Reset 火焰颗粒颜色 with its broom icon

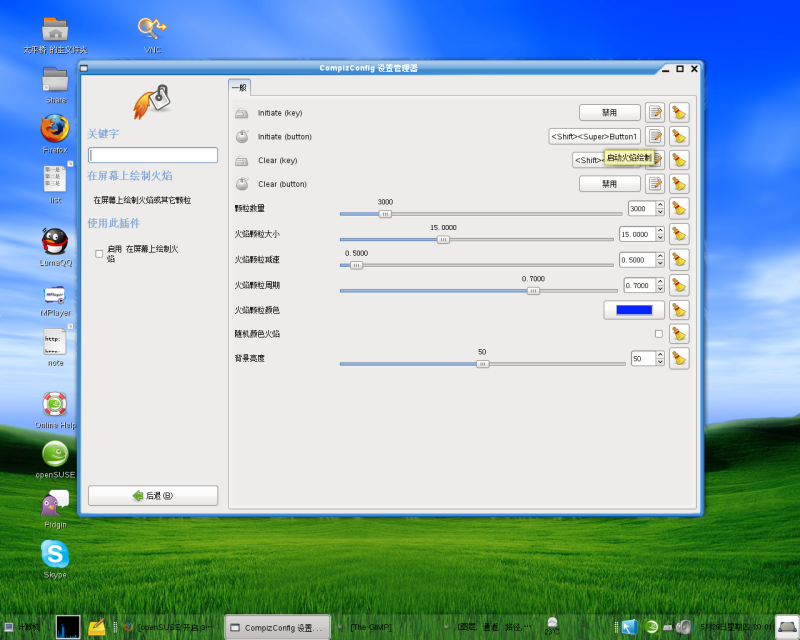tap(679, 310)
